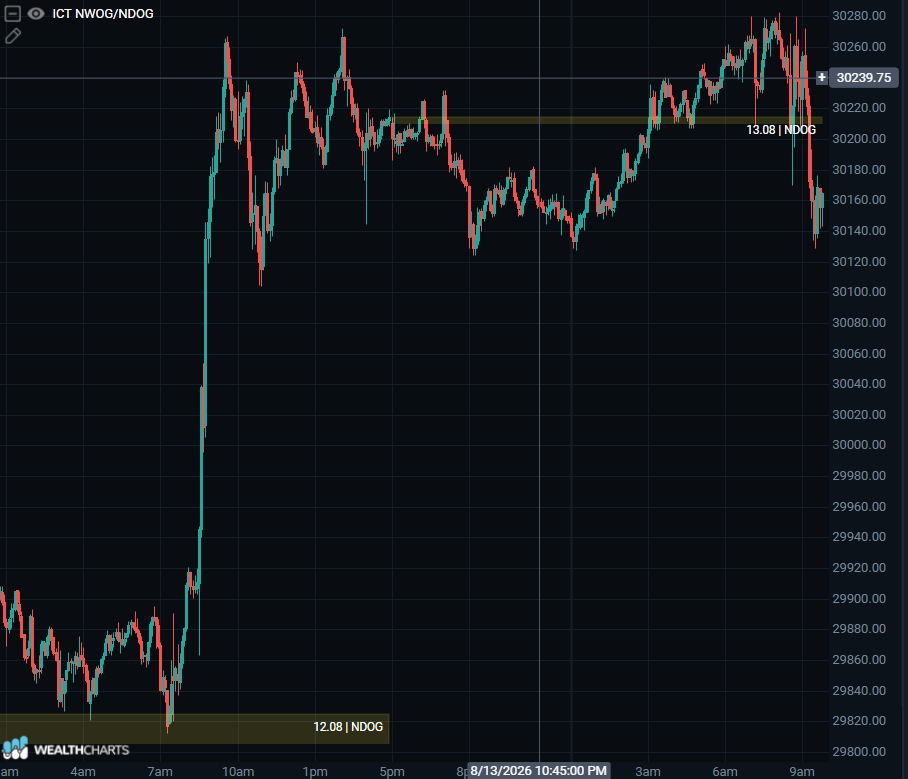This screenshot has height=779, width=908.
Task: Click the 1pm mark on time axis
Action: 315,771
